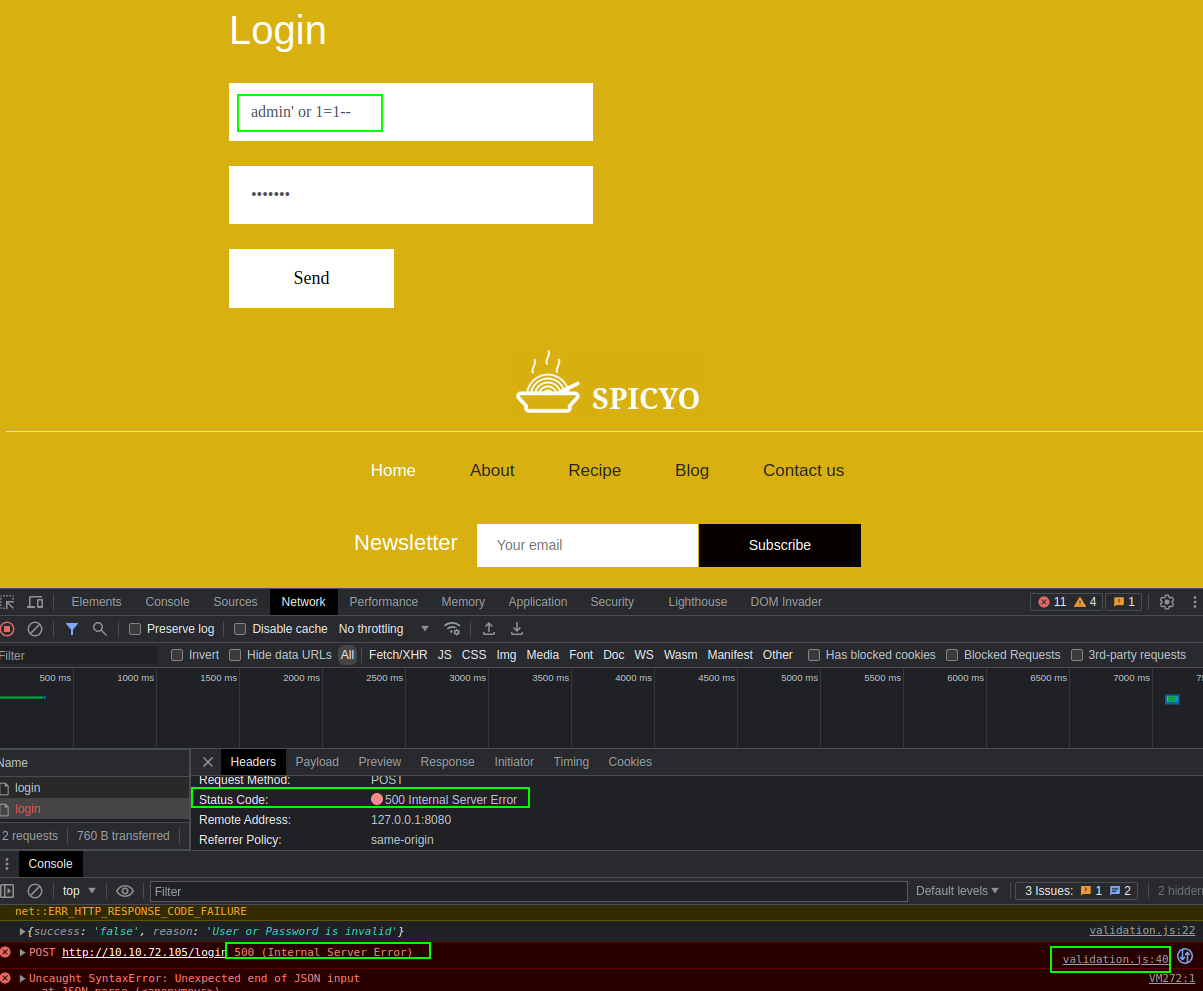Click the http://10.10.72.105/login URL in console
The image size is (1203, 991).
[144, 952]
